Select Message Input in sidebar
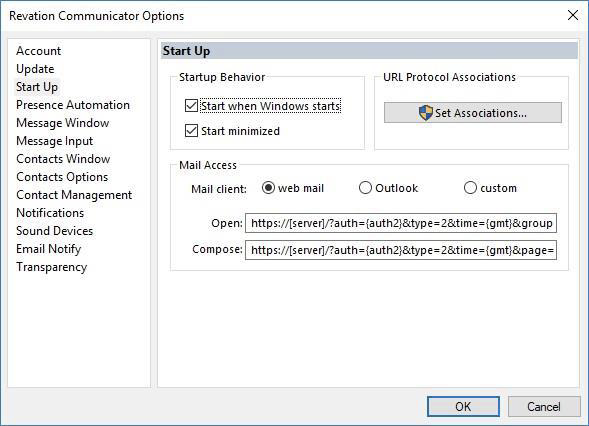 (54, 141)
